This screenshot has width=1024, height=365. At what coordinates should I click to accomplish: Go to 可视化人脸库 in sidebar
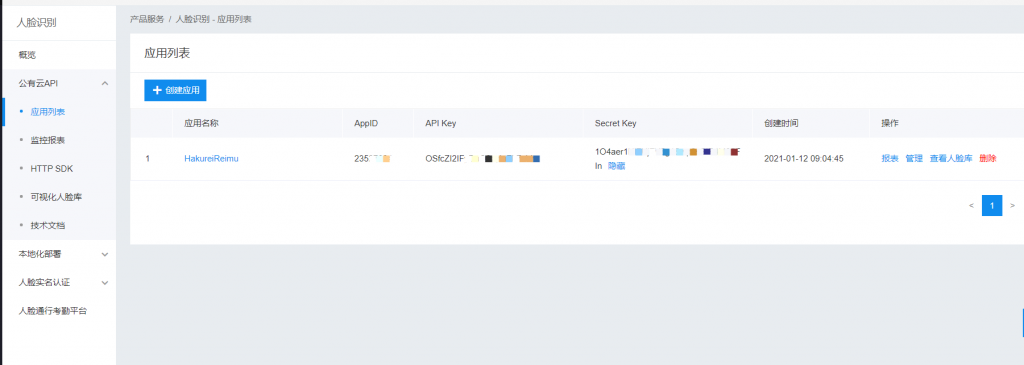click(56, 197)
